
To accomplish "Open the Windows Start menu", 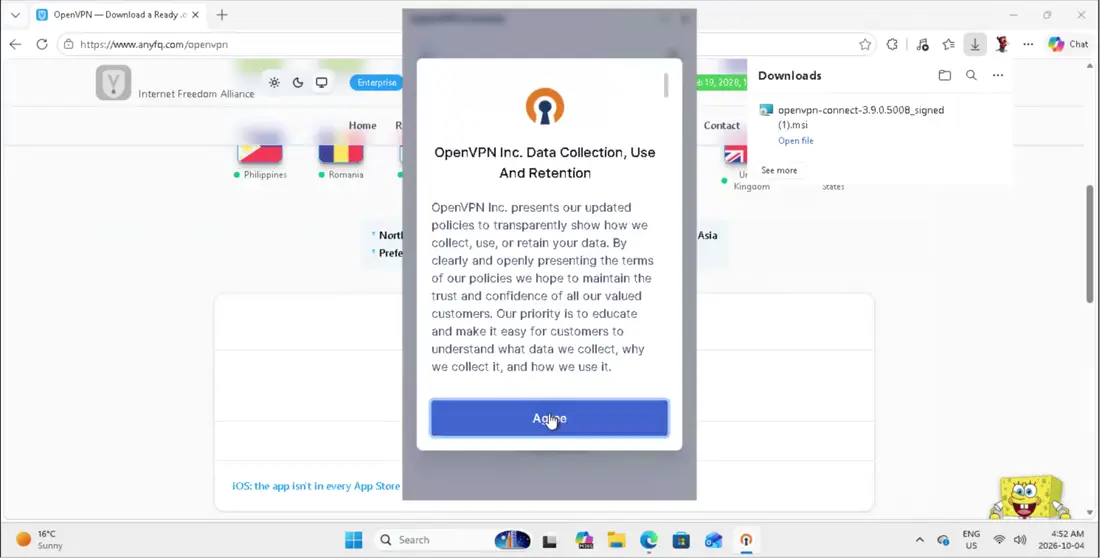I will click(x=354, y=540).
